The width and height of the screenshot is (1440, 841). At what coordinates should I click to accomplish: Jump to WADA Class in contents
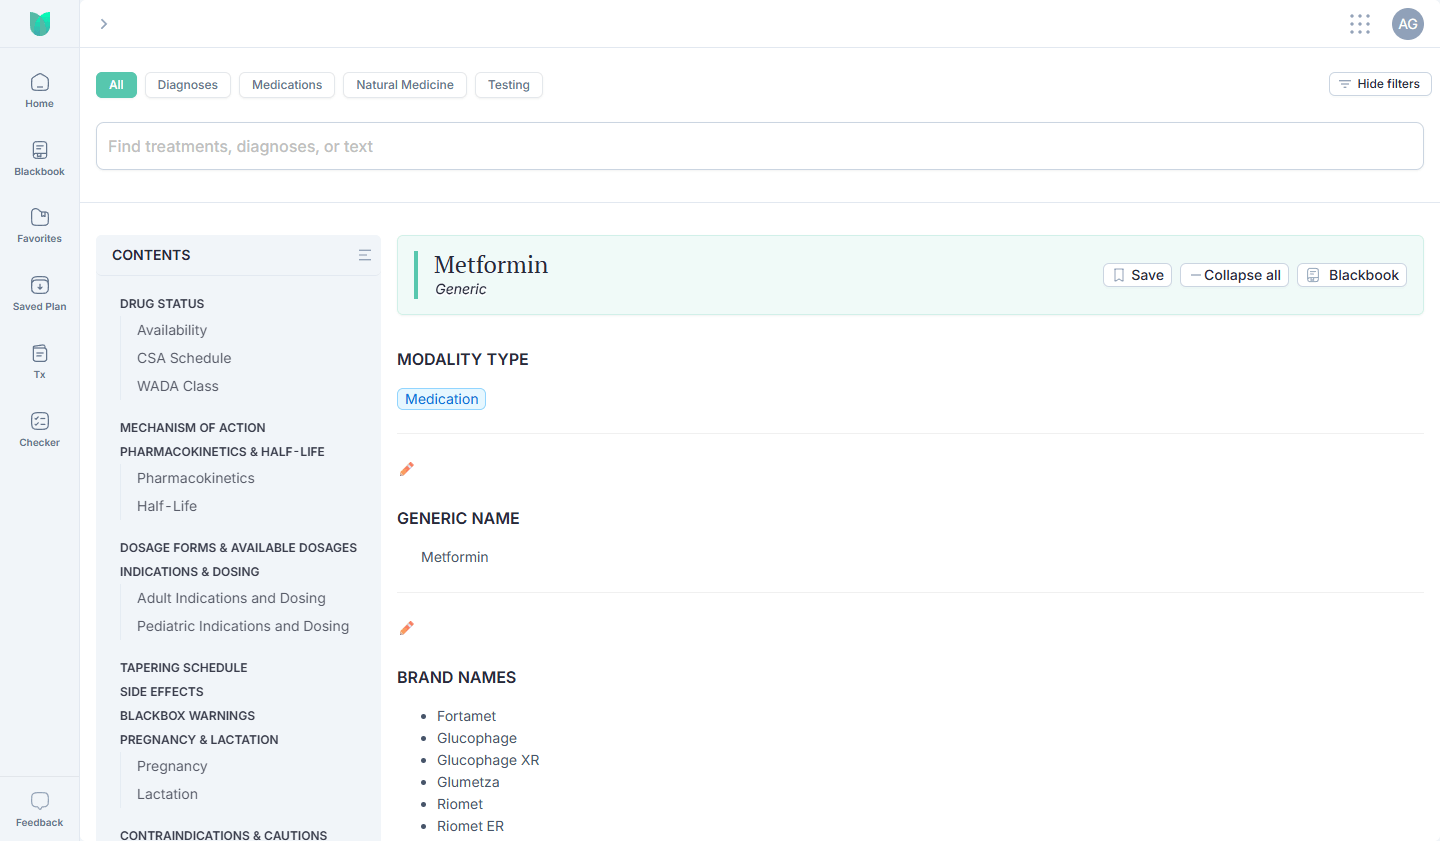pos(178,386)
